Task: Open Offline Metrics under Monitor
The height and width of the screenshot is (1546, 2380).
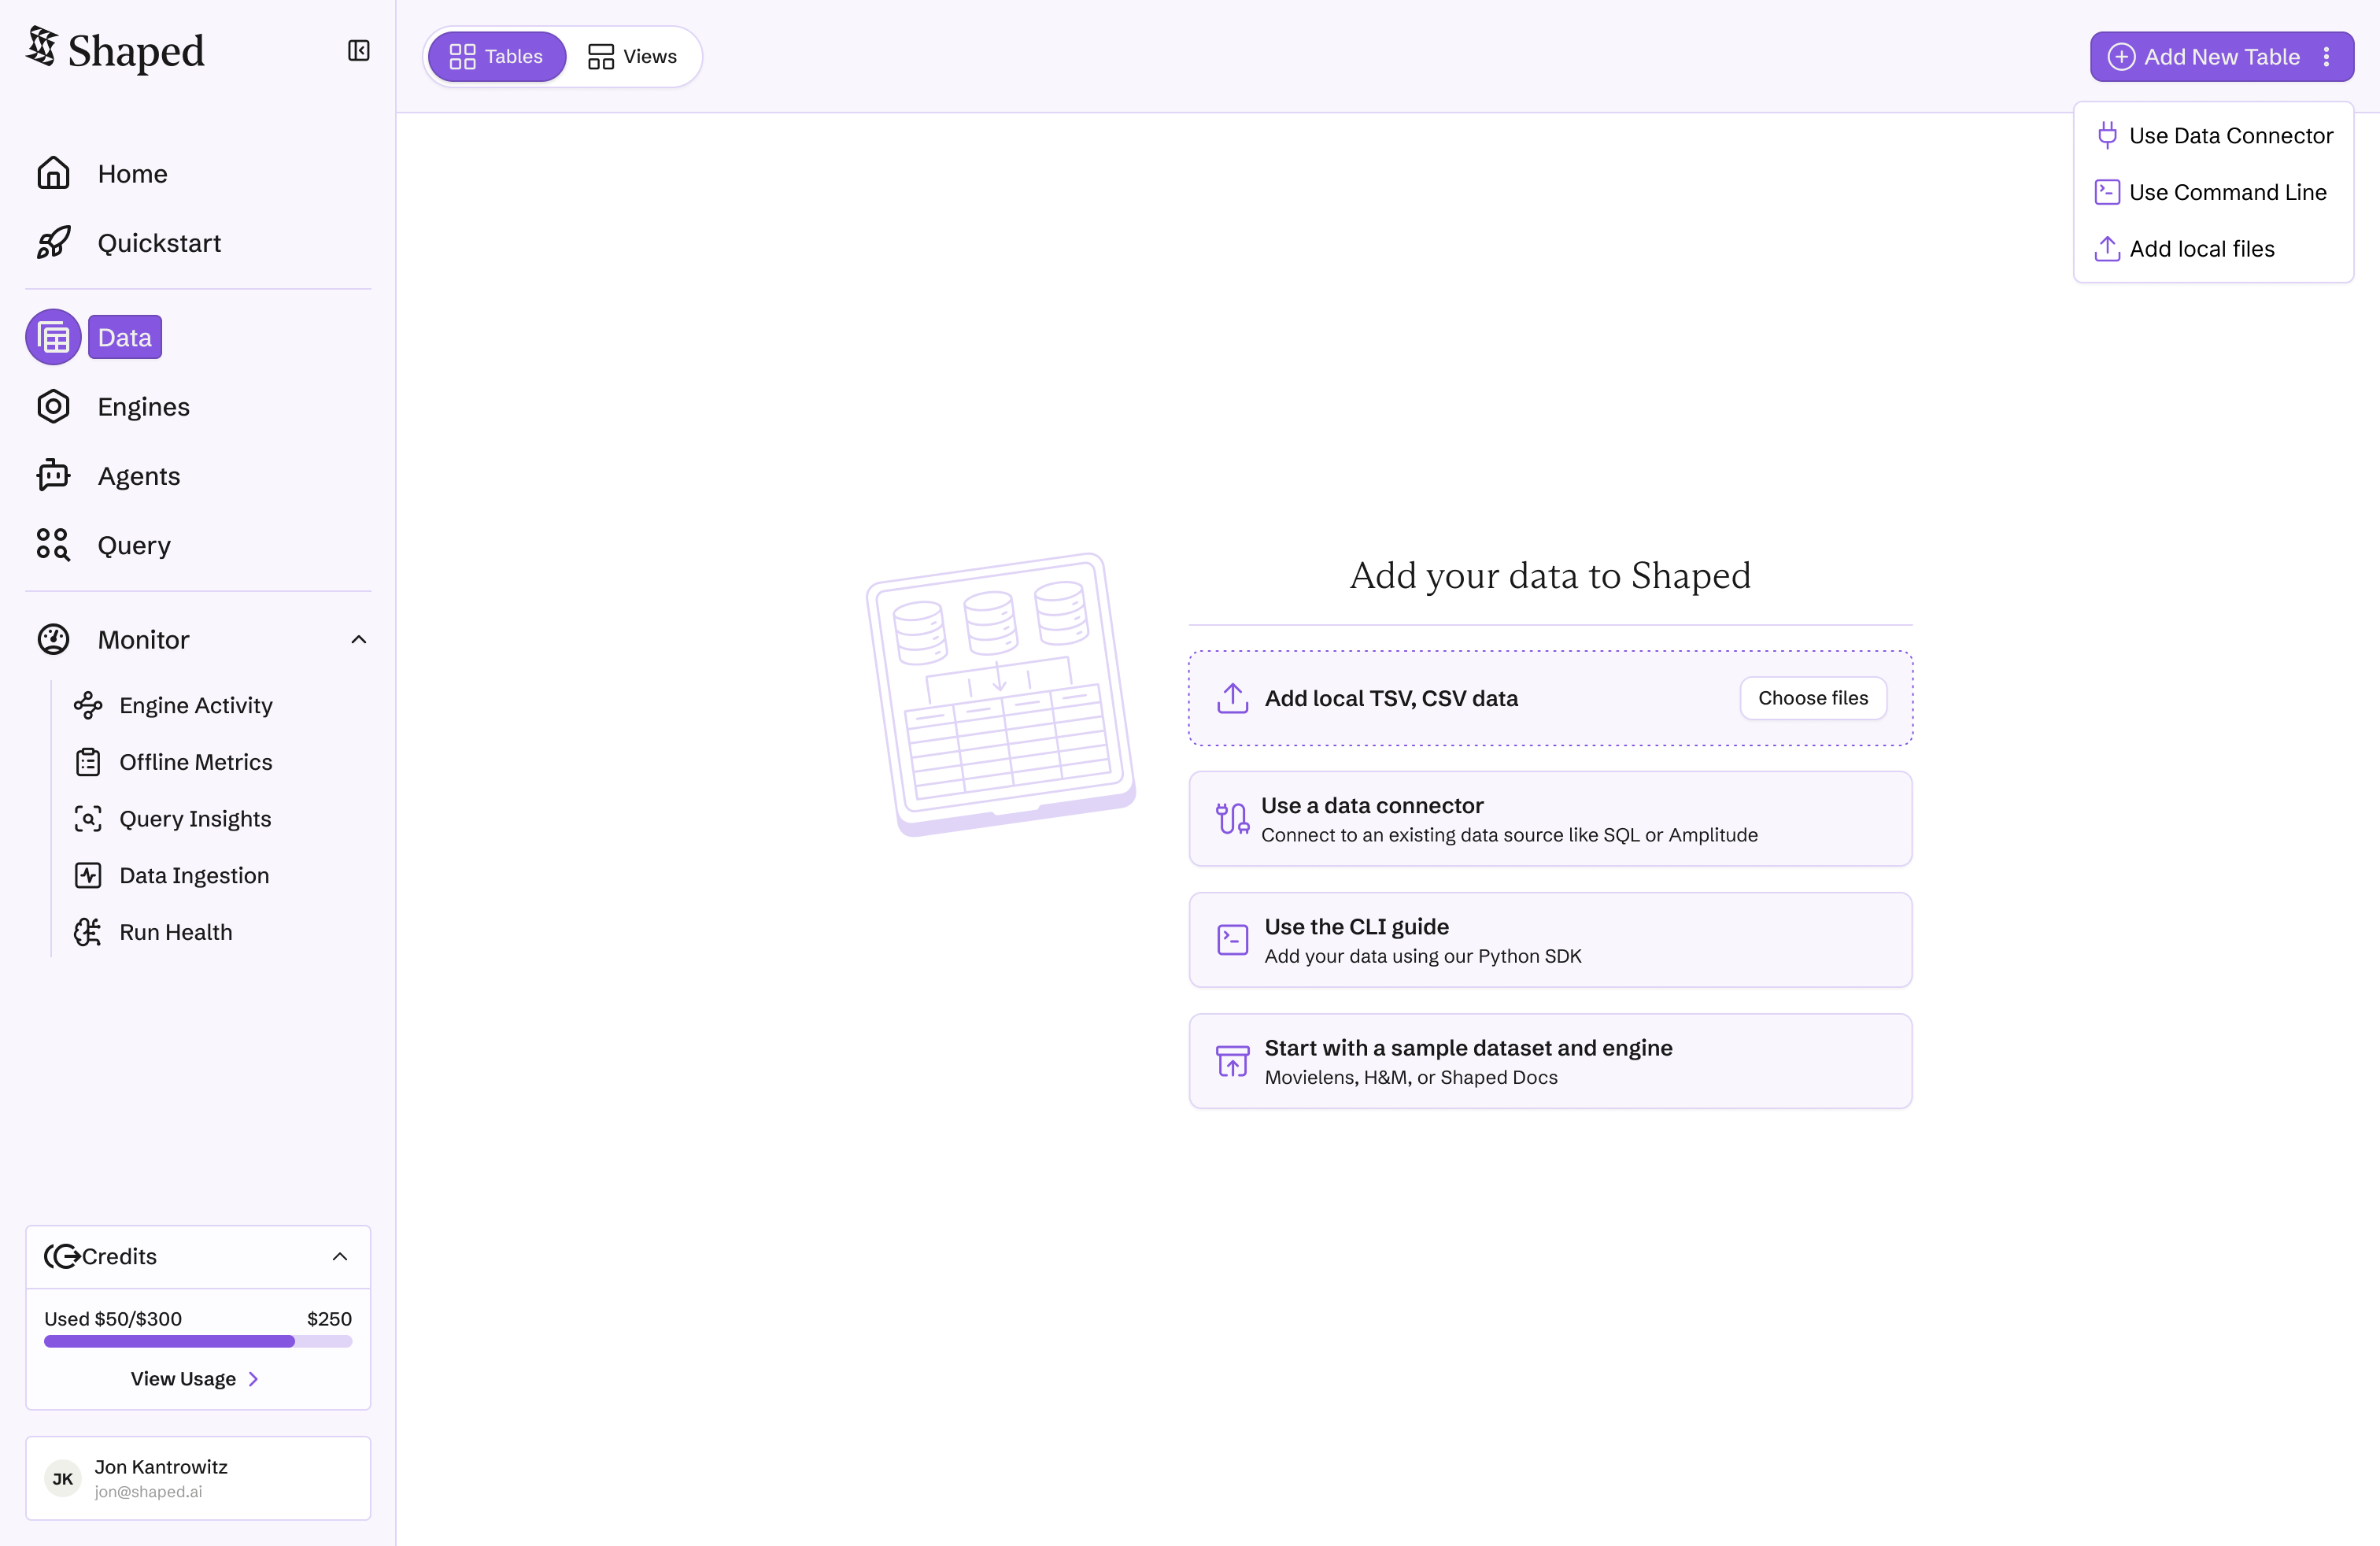Action: tap(196, 762)
